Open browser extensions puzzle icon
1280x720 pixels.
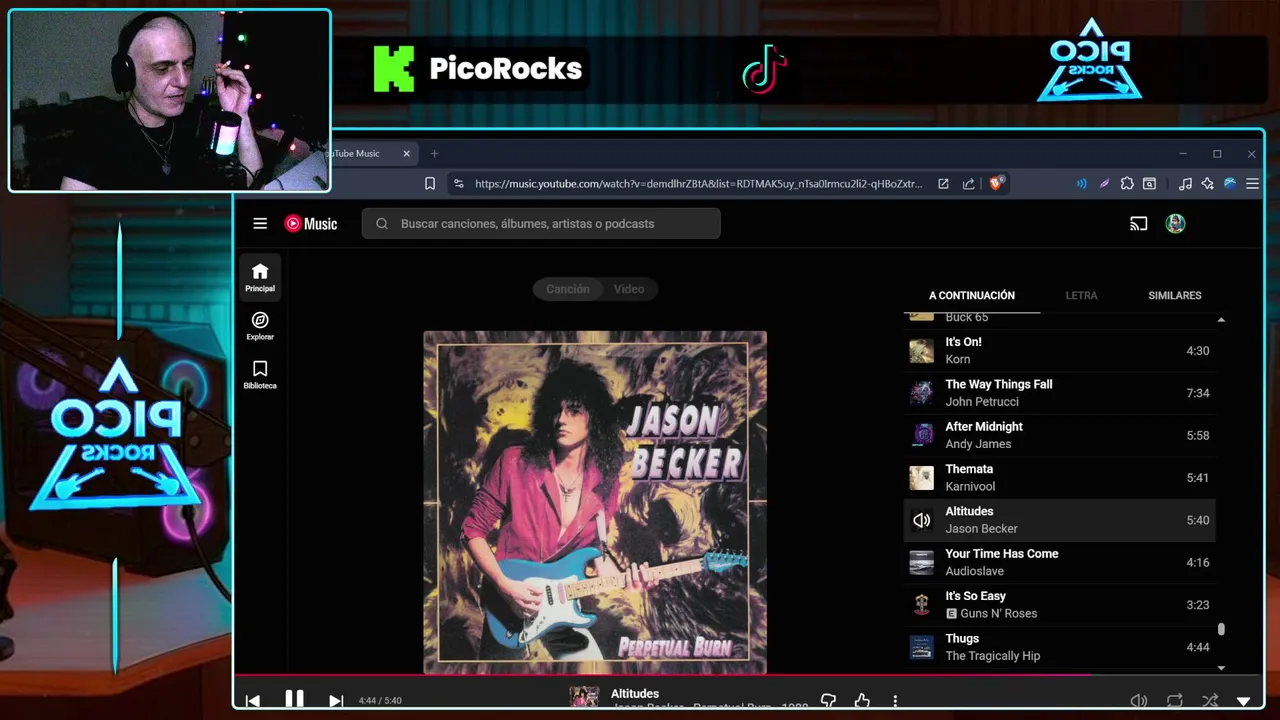[1127, 184]
